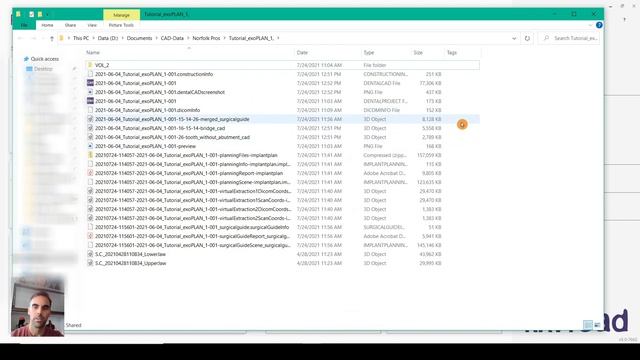
Task: Select the 16-15-14-bridge_cad 3D Object icon
Action: [x=90, y=128]
